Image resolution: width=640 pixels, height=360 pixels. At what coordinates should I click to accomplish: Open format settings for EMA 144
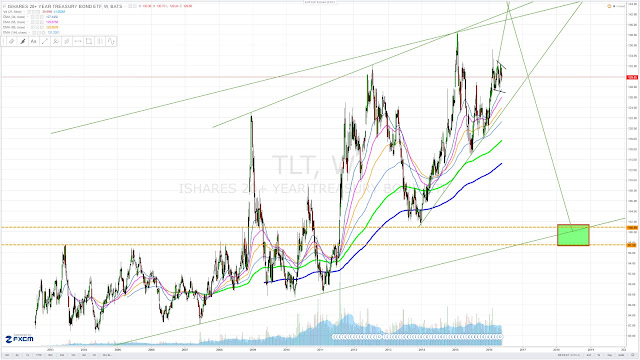(x=38, y=32)
